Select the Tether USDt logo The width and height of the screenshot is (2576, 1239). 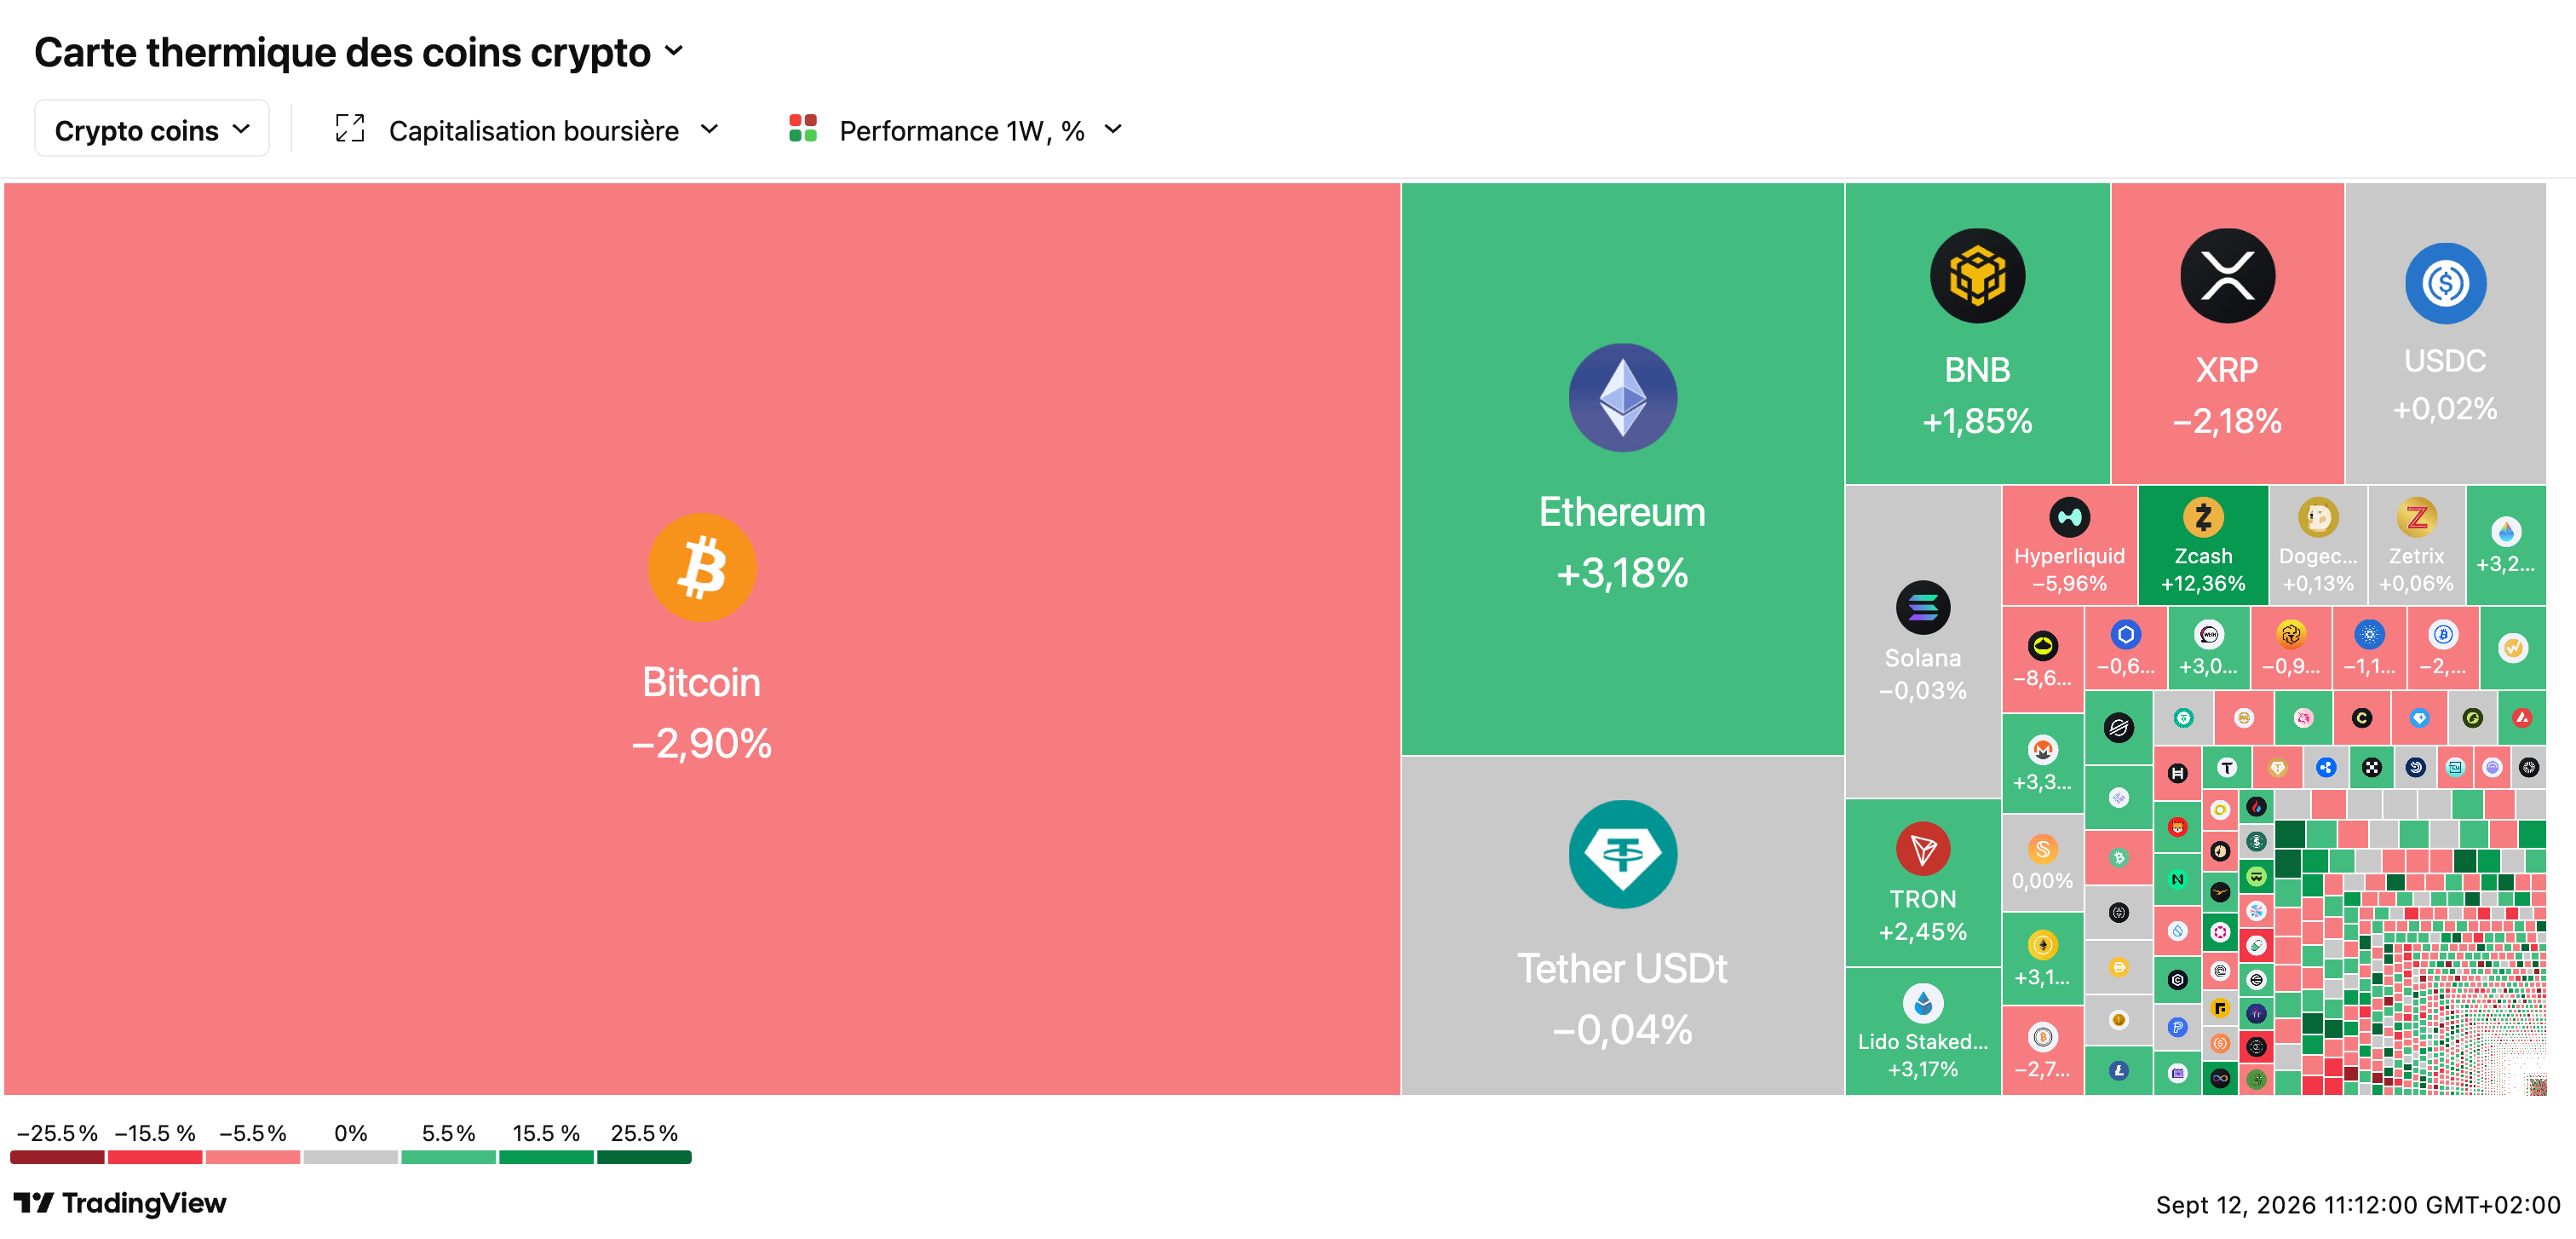[x=1622, y=854]
